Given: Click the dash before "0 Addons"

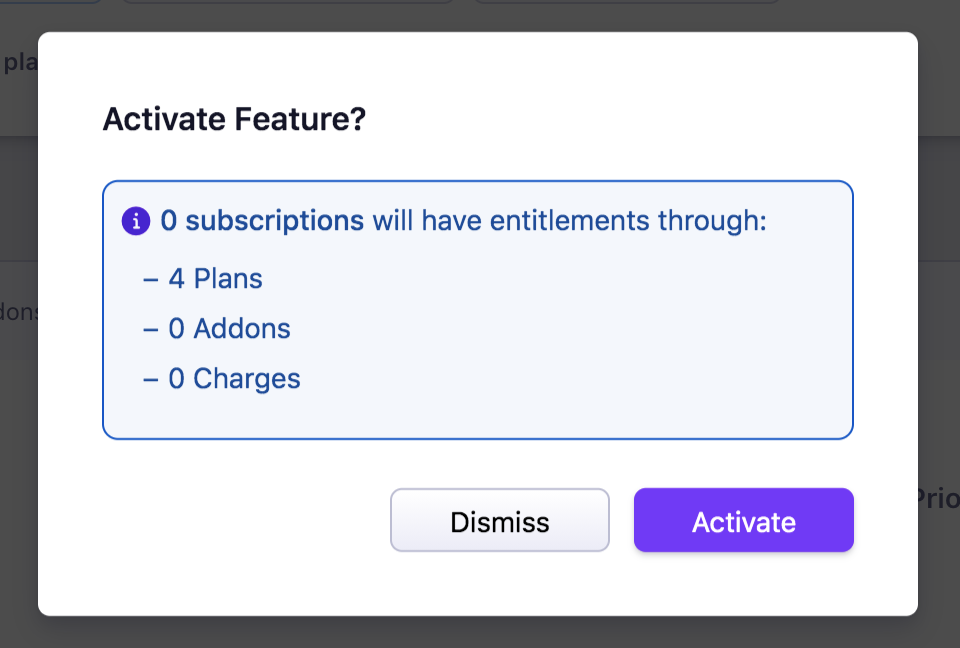Looking at the screenshot, I should click(151, 328).
